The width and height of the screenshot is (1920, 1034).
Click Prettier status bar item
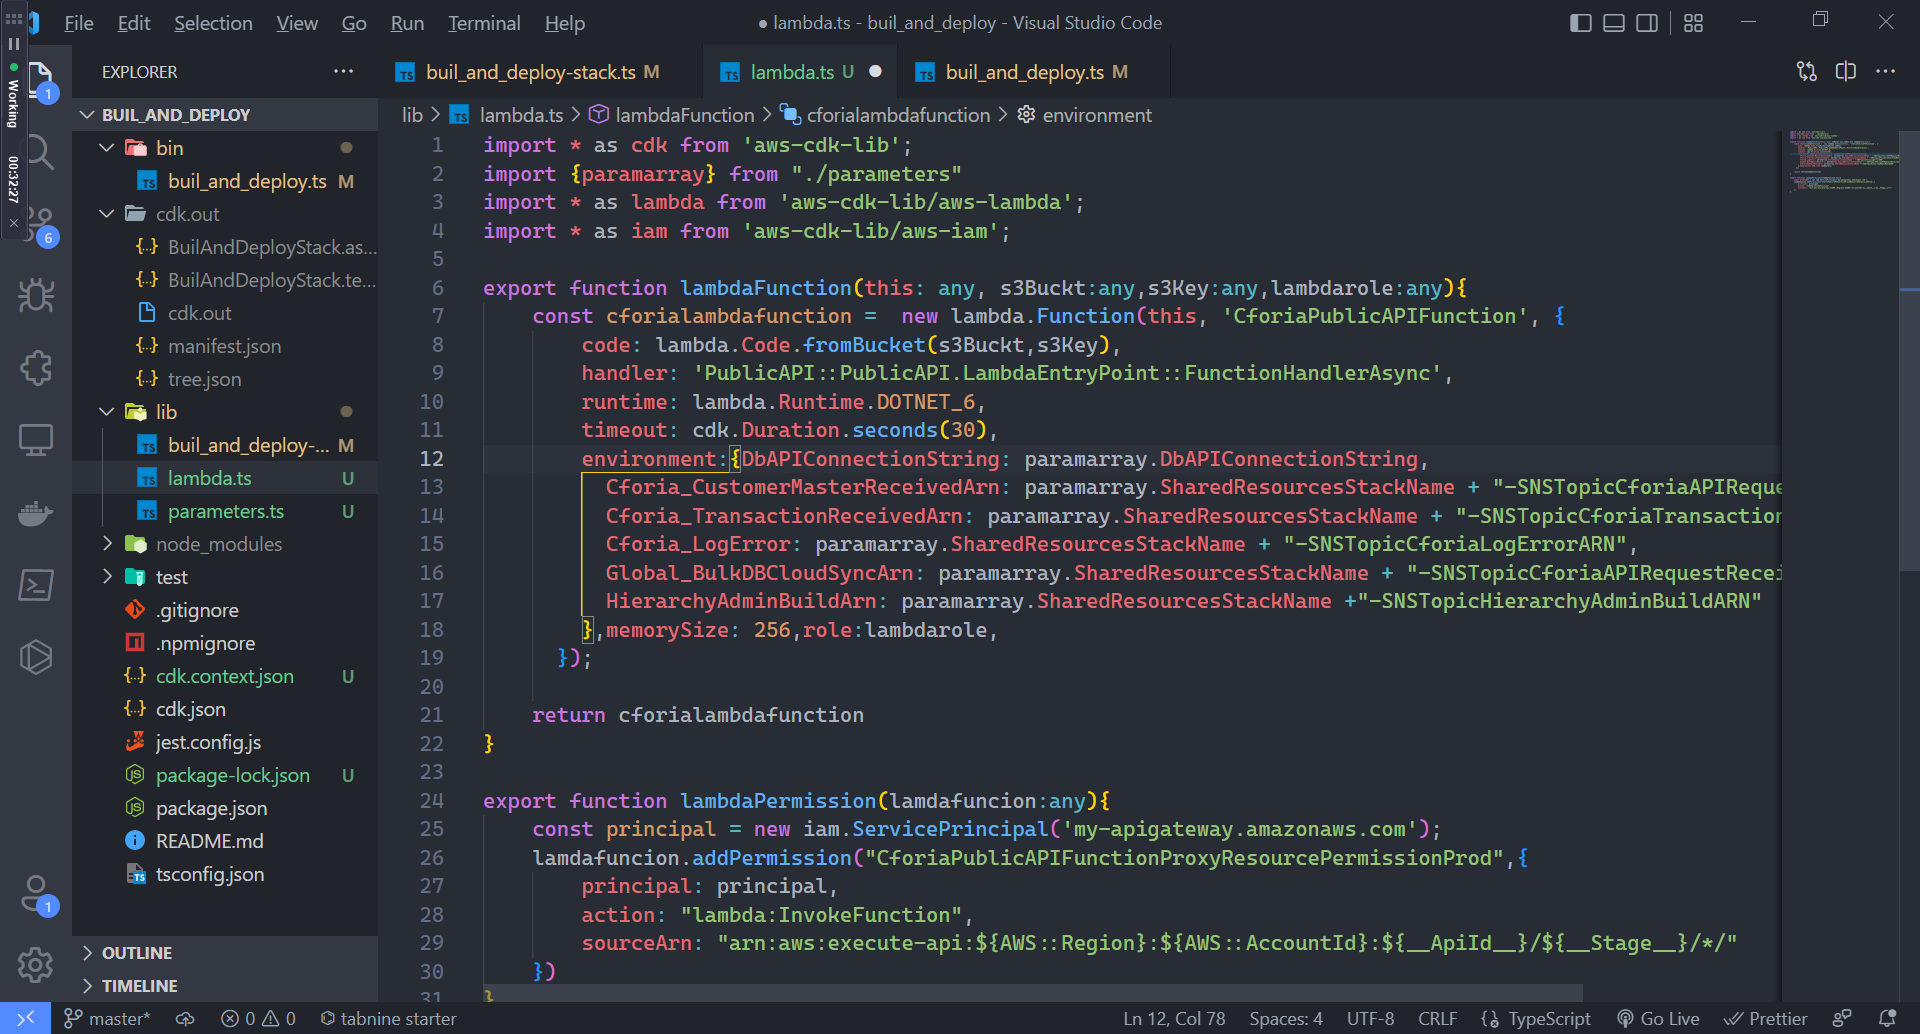[x=1767, y=1018]
